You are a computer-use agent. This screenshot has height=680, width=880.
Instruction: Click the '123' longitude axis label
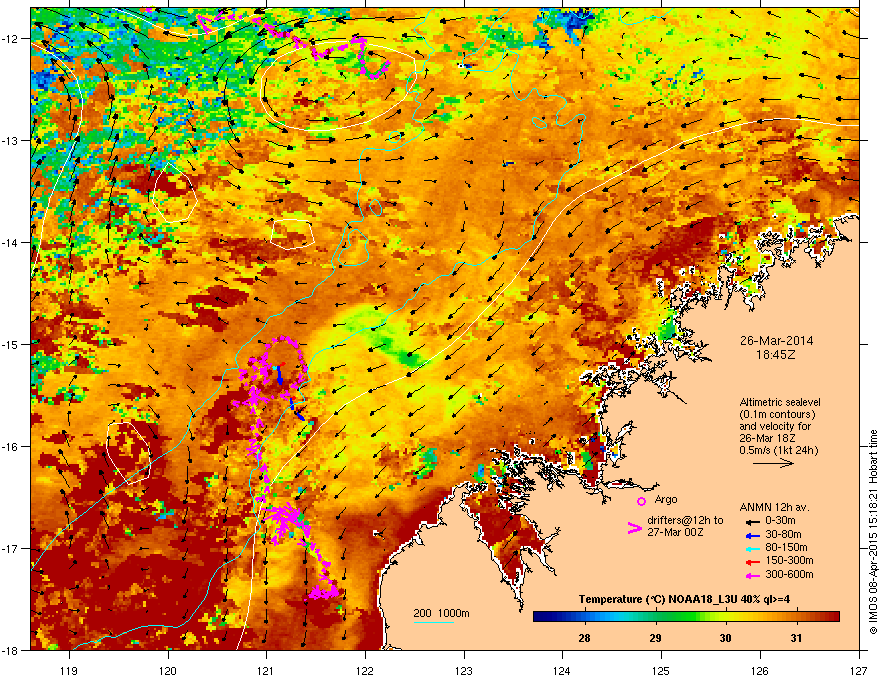(464, 671)
